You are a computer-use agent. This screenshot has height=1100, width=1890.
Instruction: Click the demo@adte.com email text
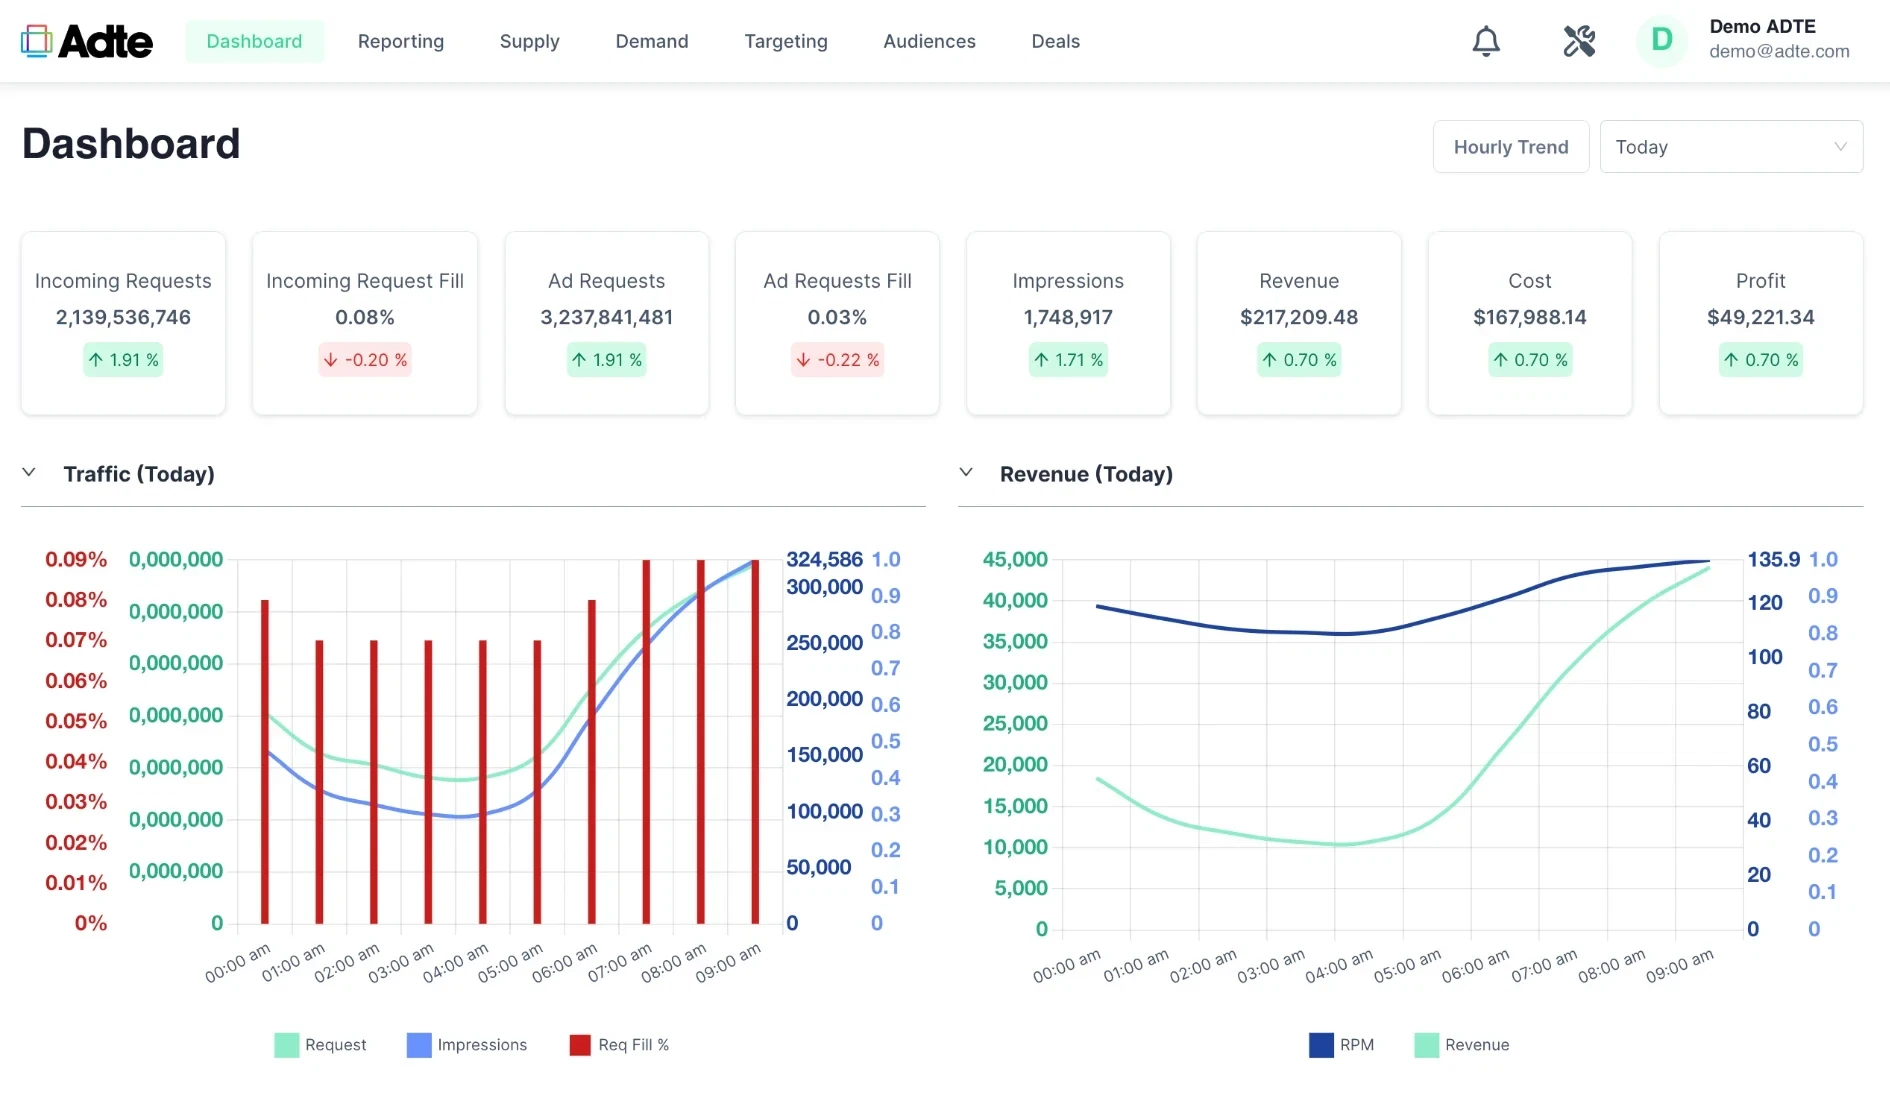click(x=1779, y=52)
